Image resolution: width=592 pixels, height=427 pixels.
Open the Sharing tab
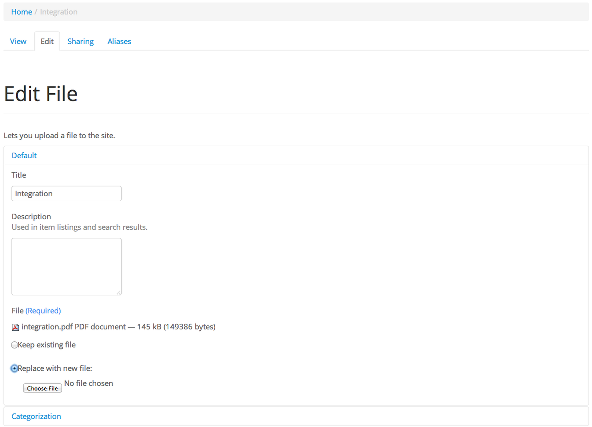(80, 41)
